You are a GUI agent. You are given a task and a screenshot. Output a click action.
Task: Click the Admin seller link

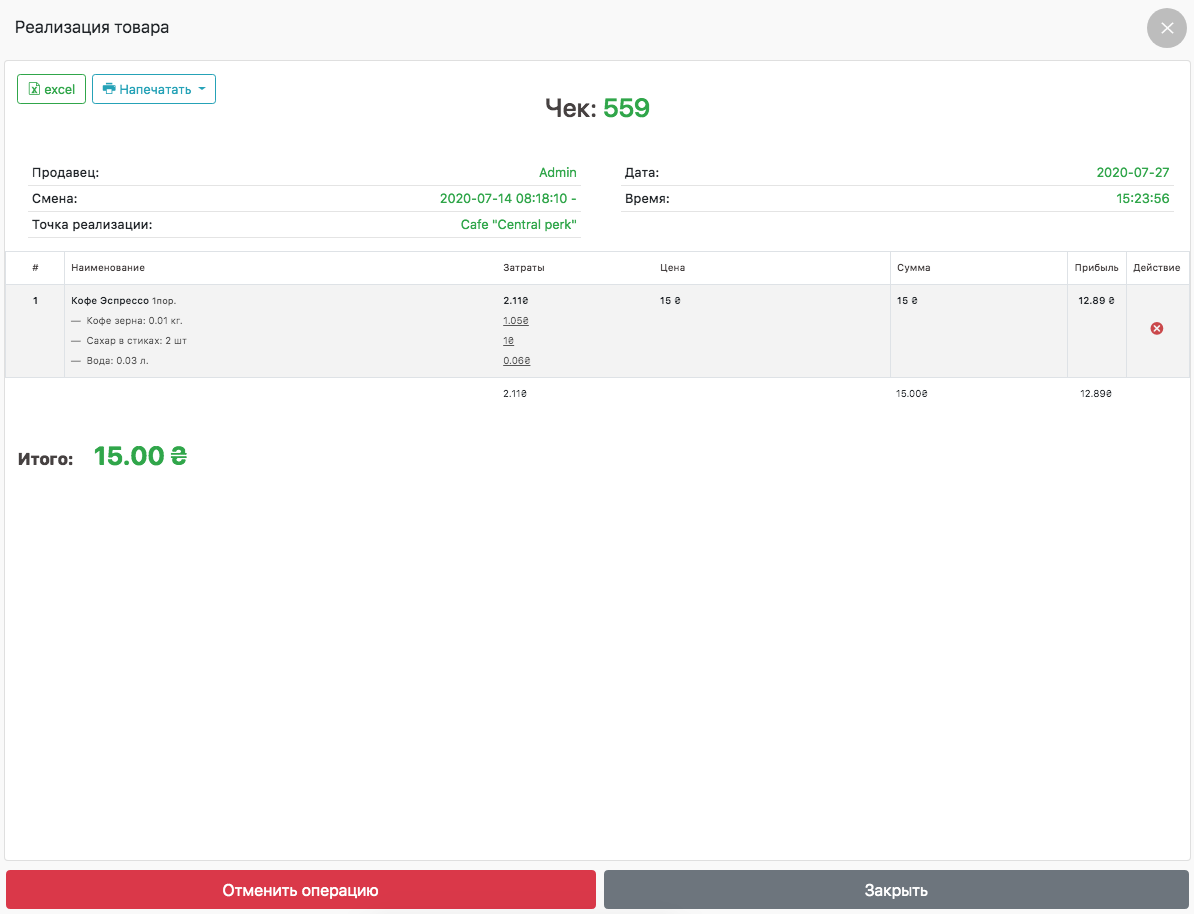click(557, 172)
